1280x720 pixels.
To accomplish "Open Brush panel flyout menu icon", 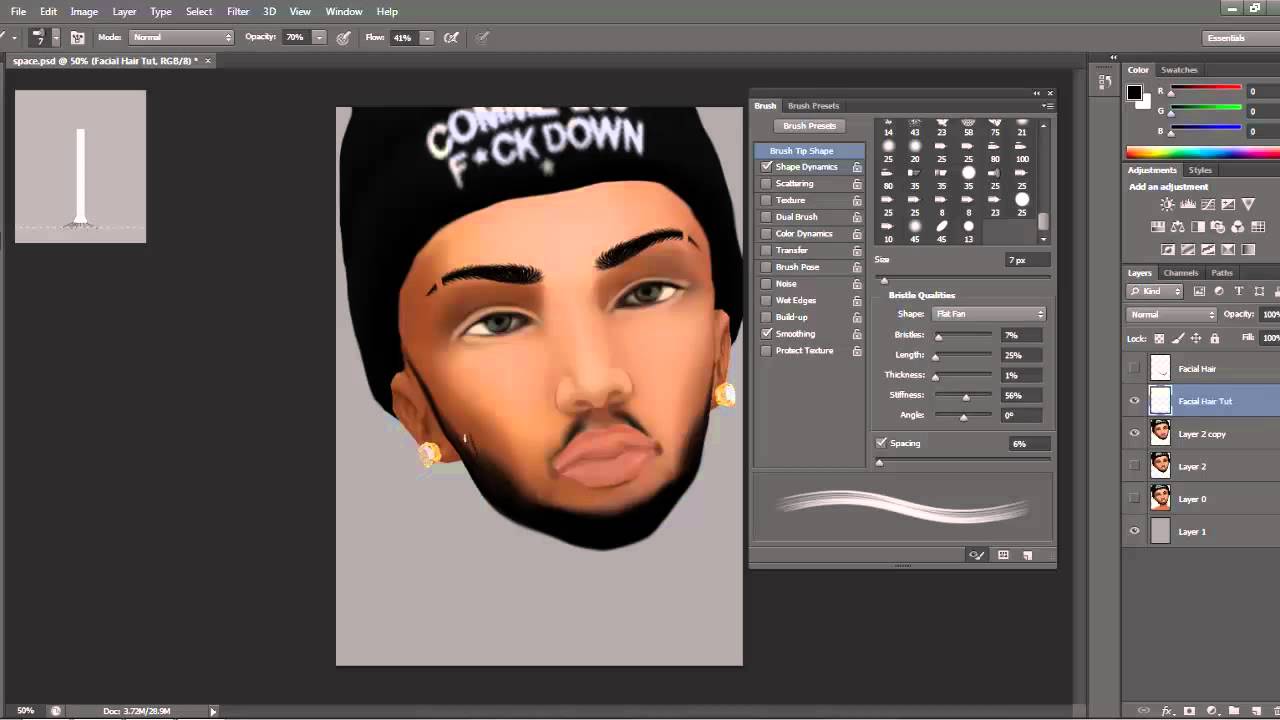I will (x=1047, y=105).
